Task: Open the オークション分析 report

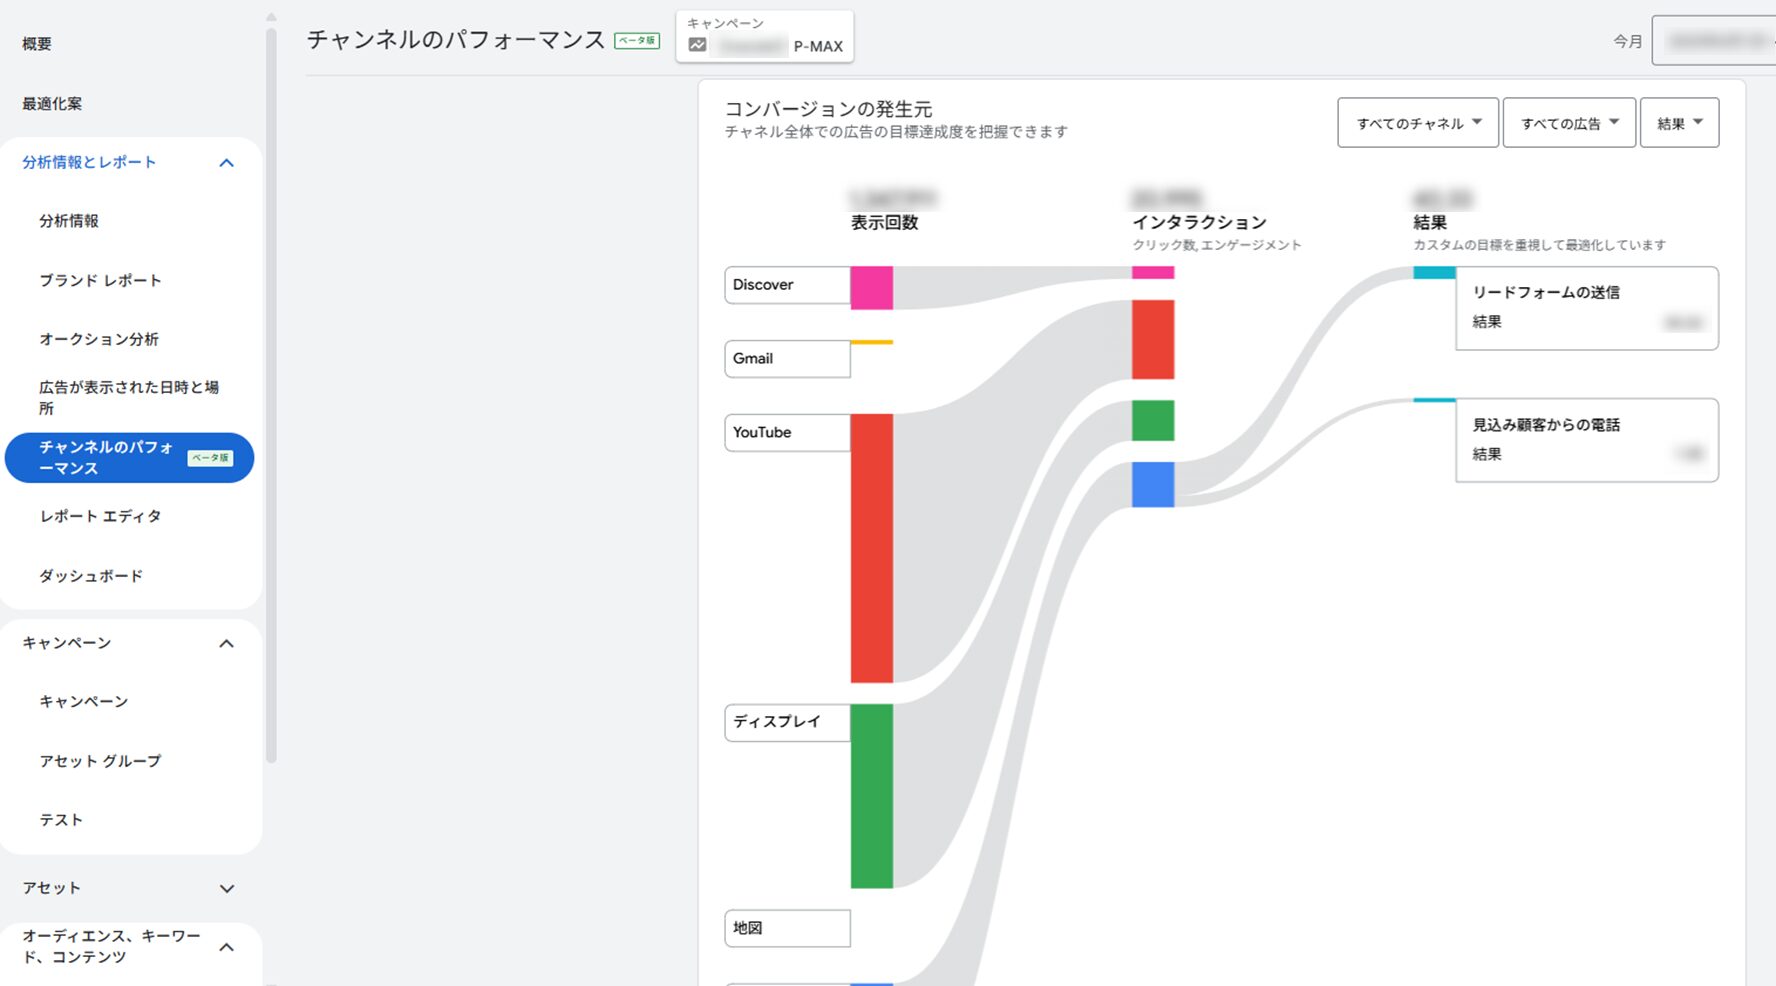Action: pos(99,339)
